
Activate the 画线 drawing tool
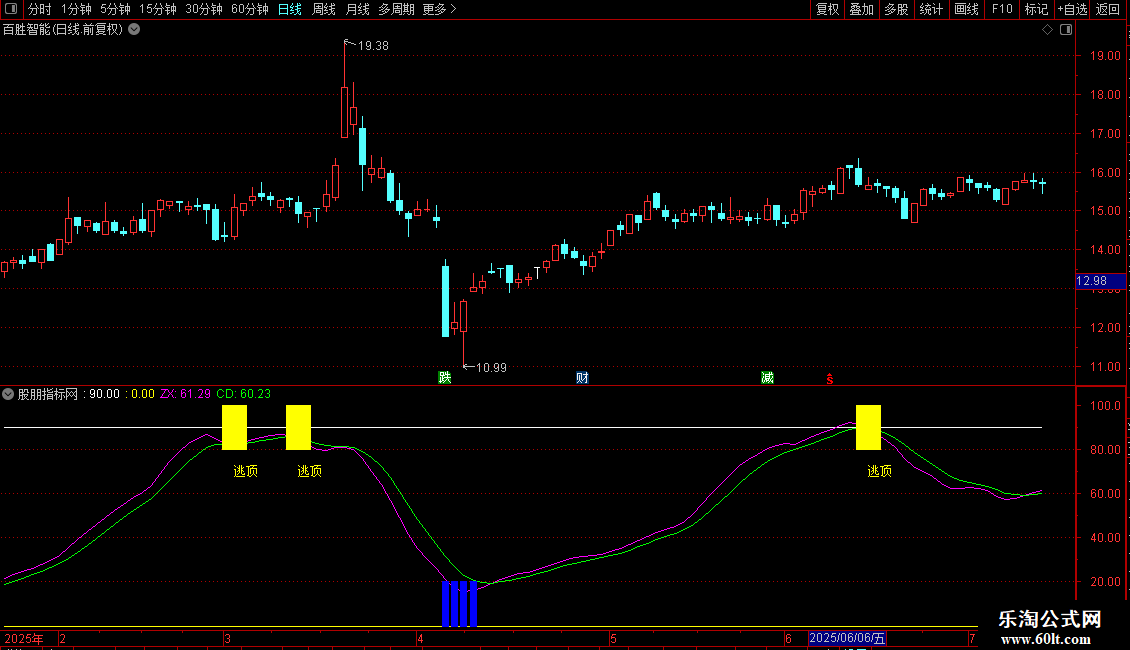pos(966,9)
